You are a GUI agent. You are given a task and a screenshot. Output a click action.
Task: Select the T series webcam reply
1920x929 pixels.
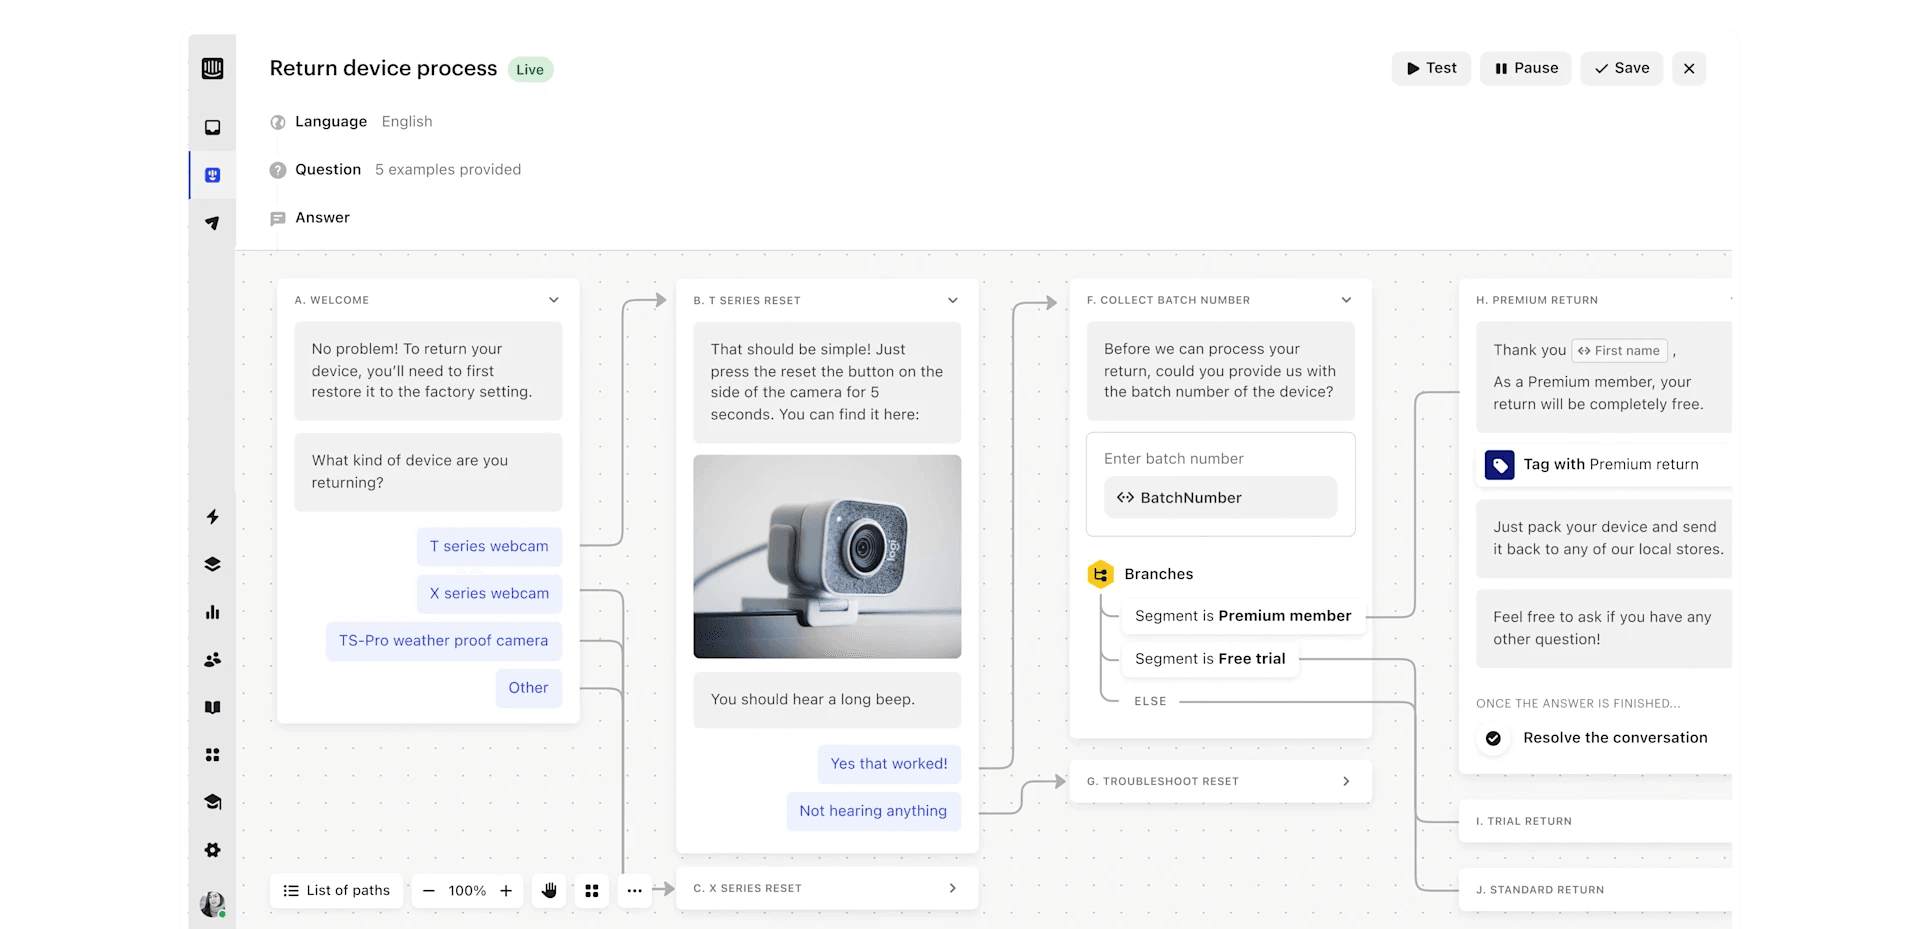click(489, 546)
